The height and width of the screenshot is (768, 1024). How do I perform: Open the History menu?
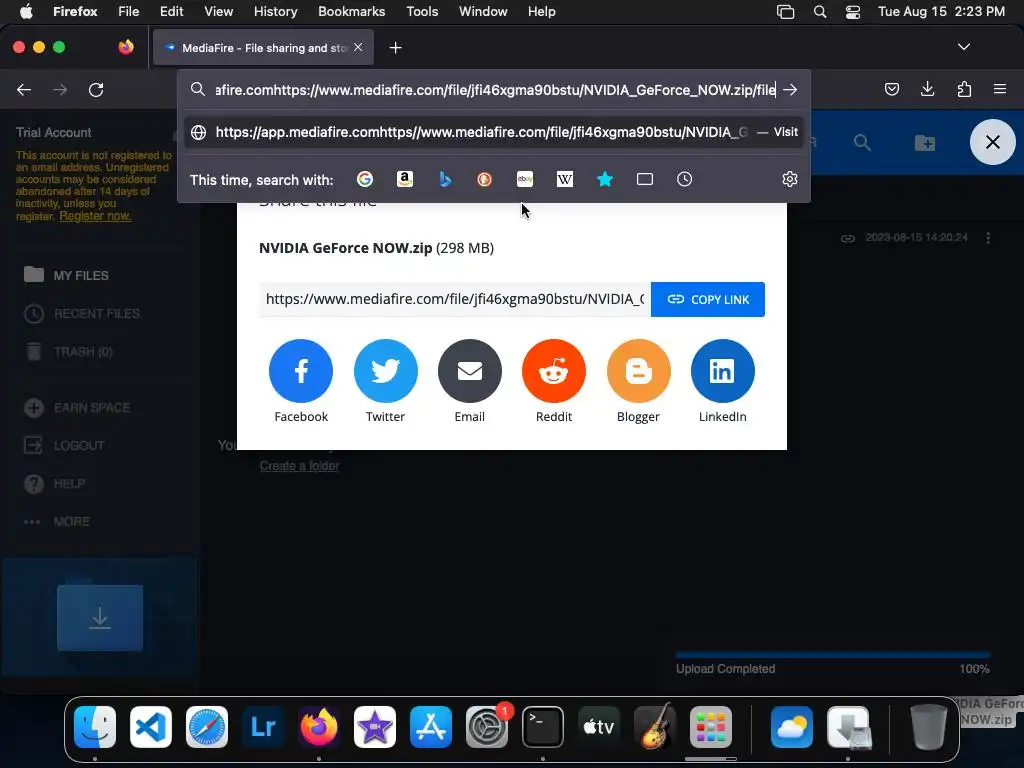275,12
